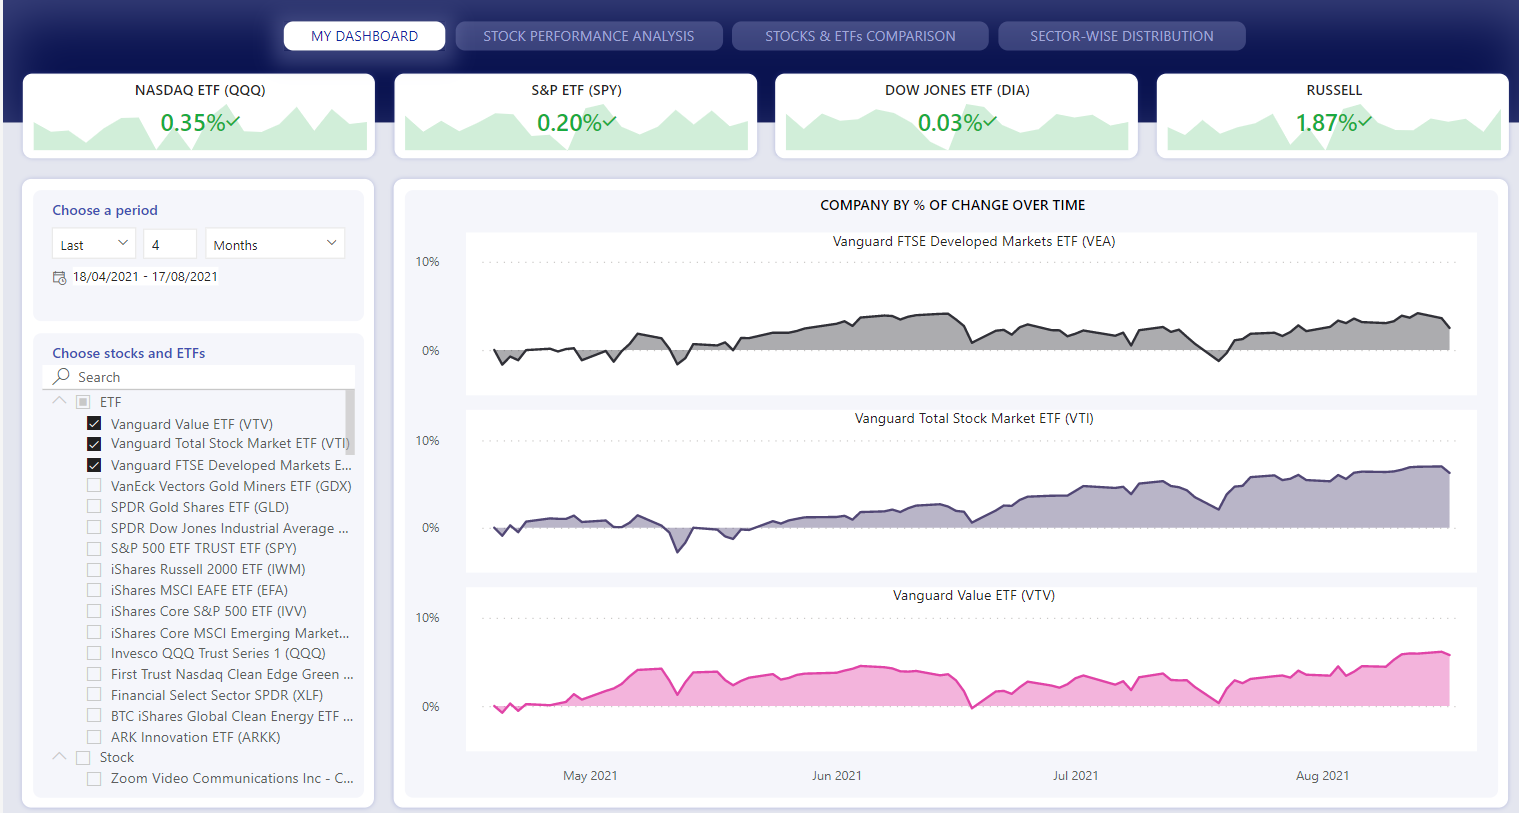This screenshot has width=1519, height=813.
Task: Click the S&P ETF (SPY) trend icon
Action: click(610, 122)
